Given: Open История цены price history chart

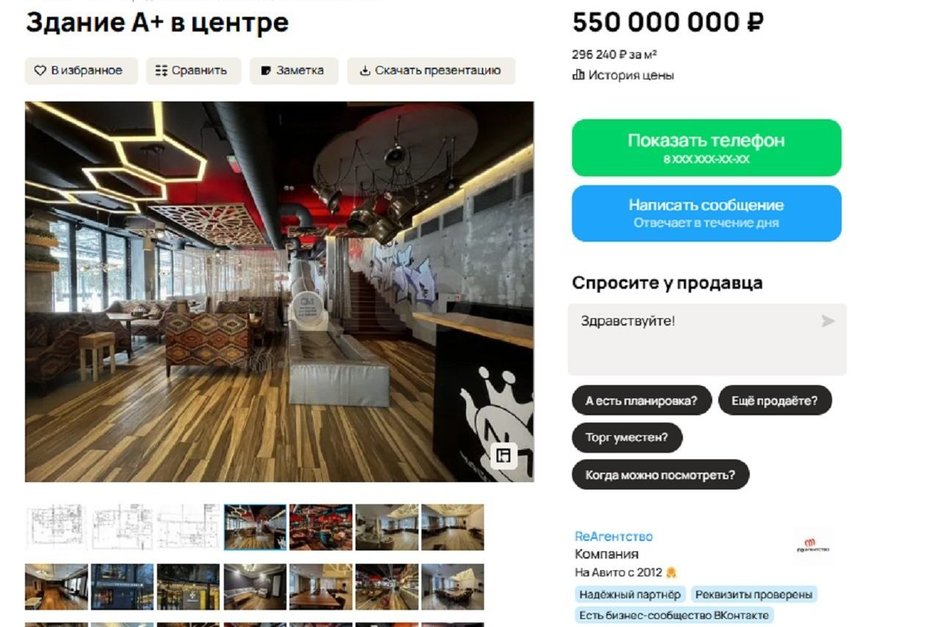Looking at the screenshot, I should [x=623, y=76].
